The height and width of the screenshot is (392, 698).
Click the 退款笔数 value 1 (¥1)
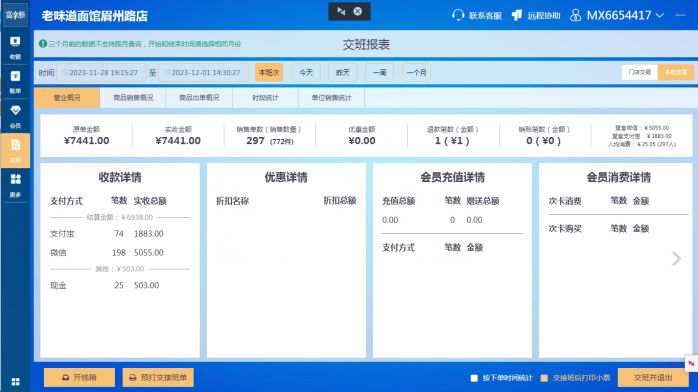[x=452, y=141]
